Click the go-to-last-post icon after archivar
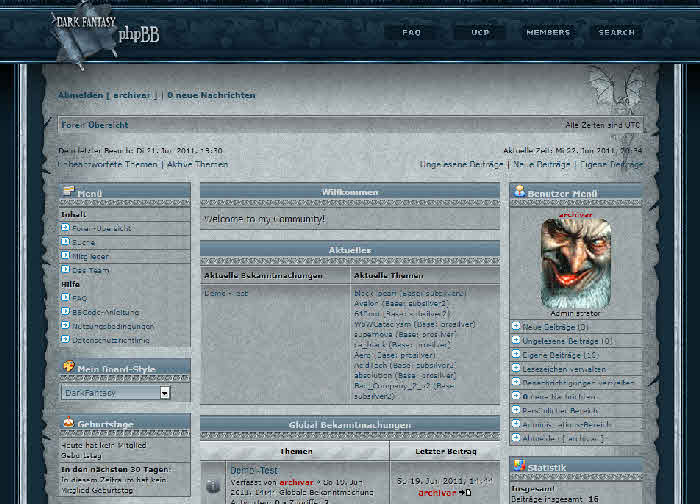This screenshot has width=700, height=504. (x=465, y=493)
